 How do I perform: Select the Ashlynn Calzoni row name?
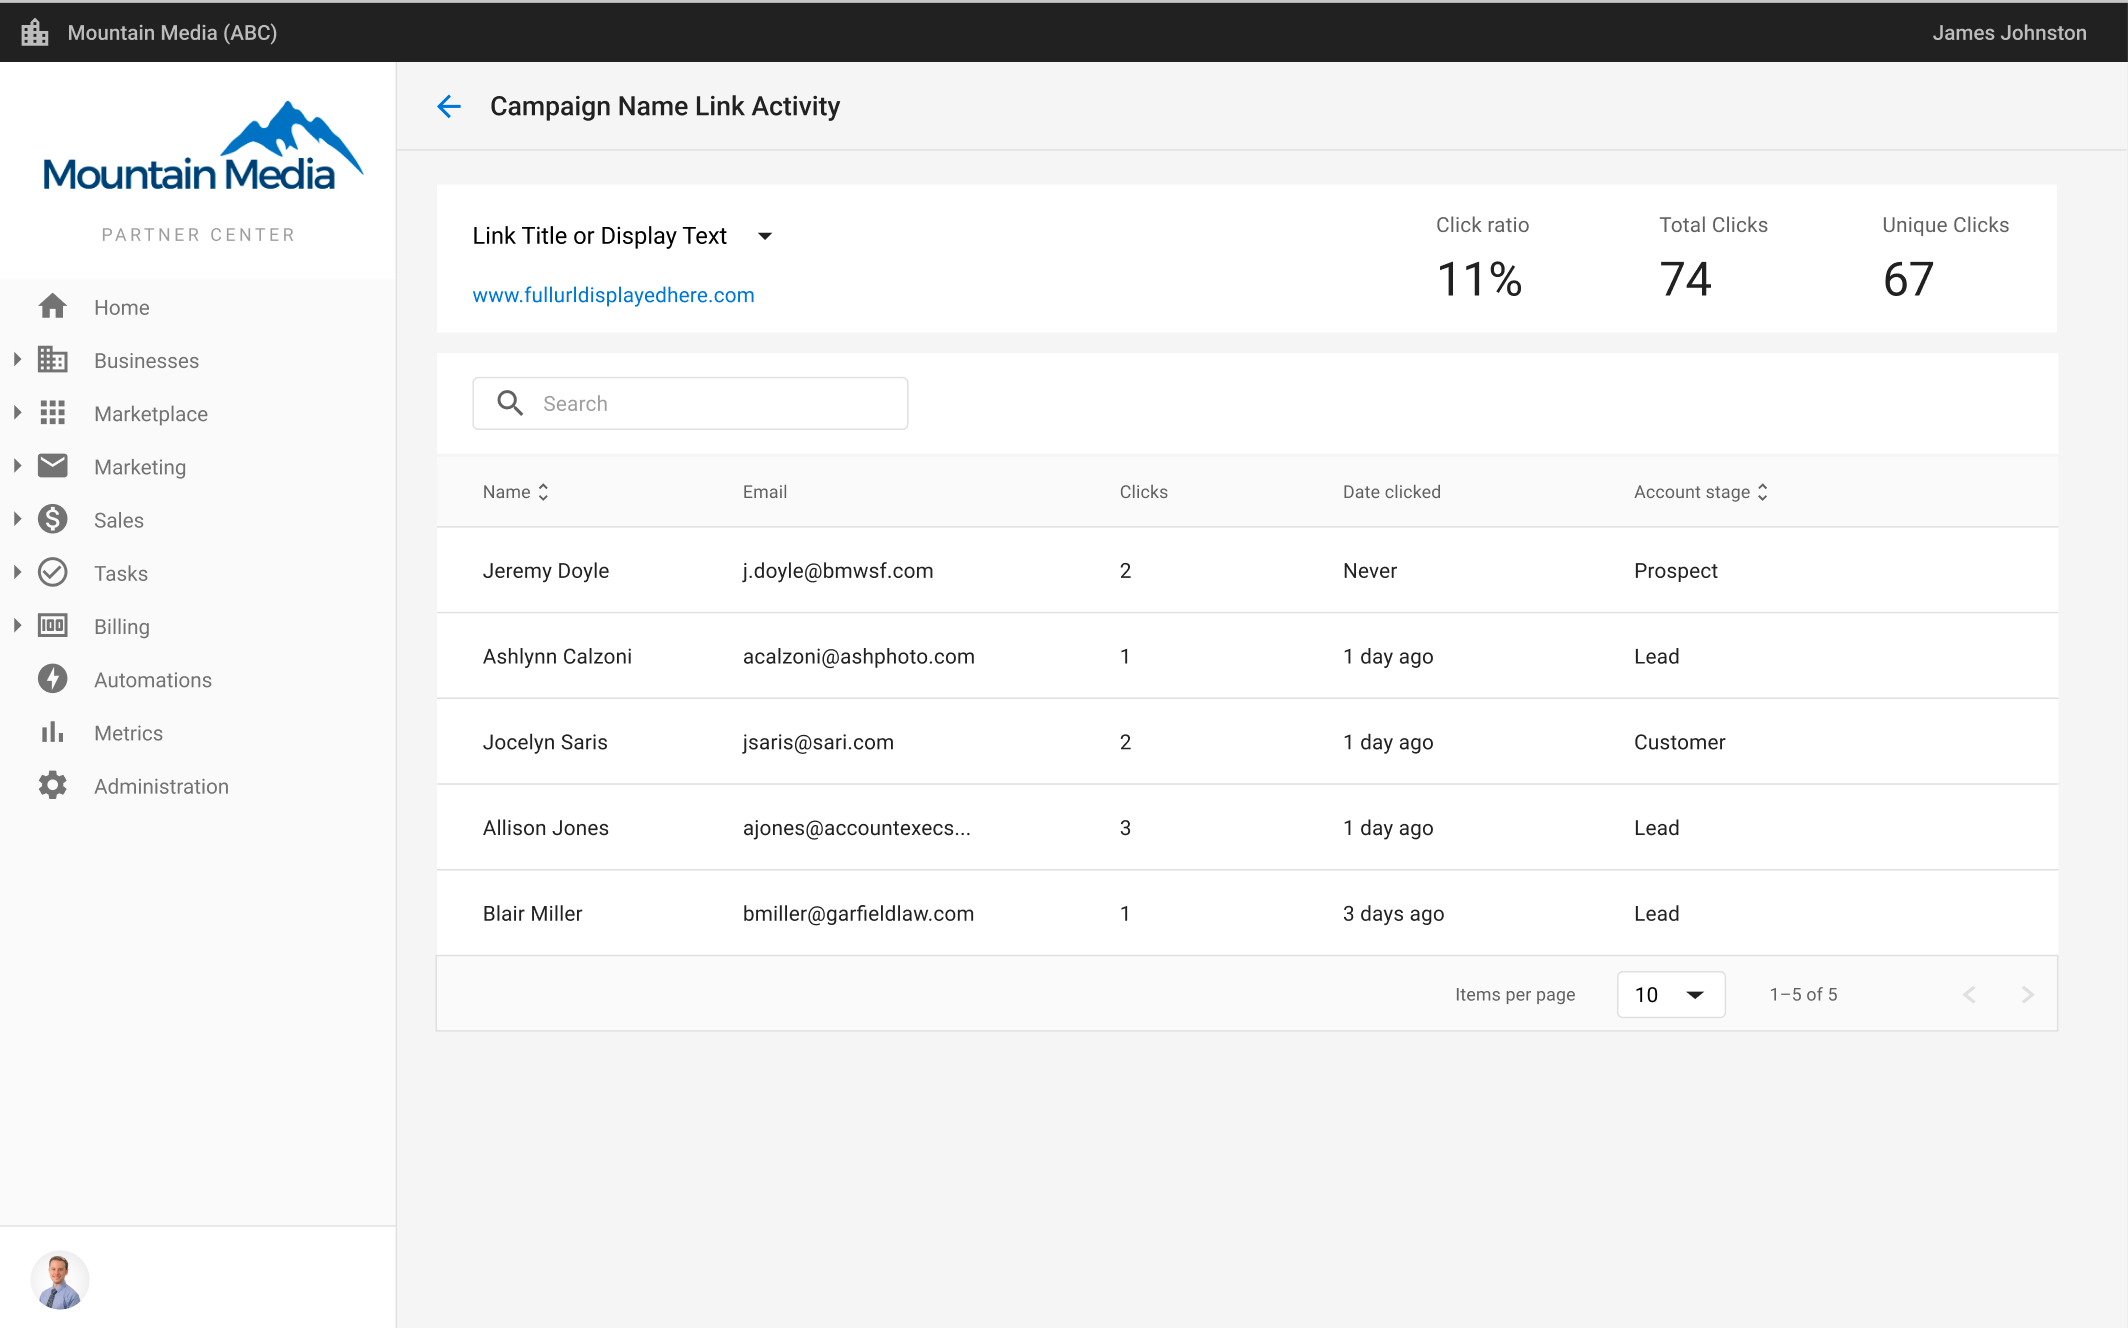tap(557, 657)
